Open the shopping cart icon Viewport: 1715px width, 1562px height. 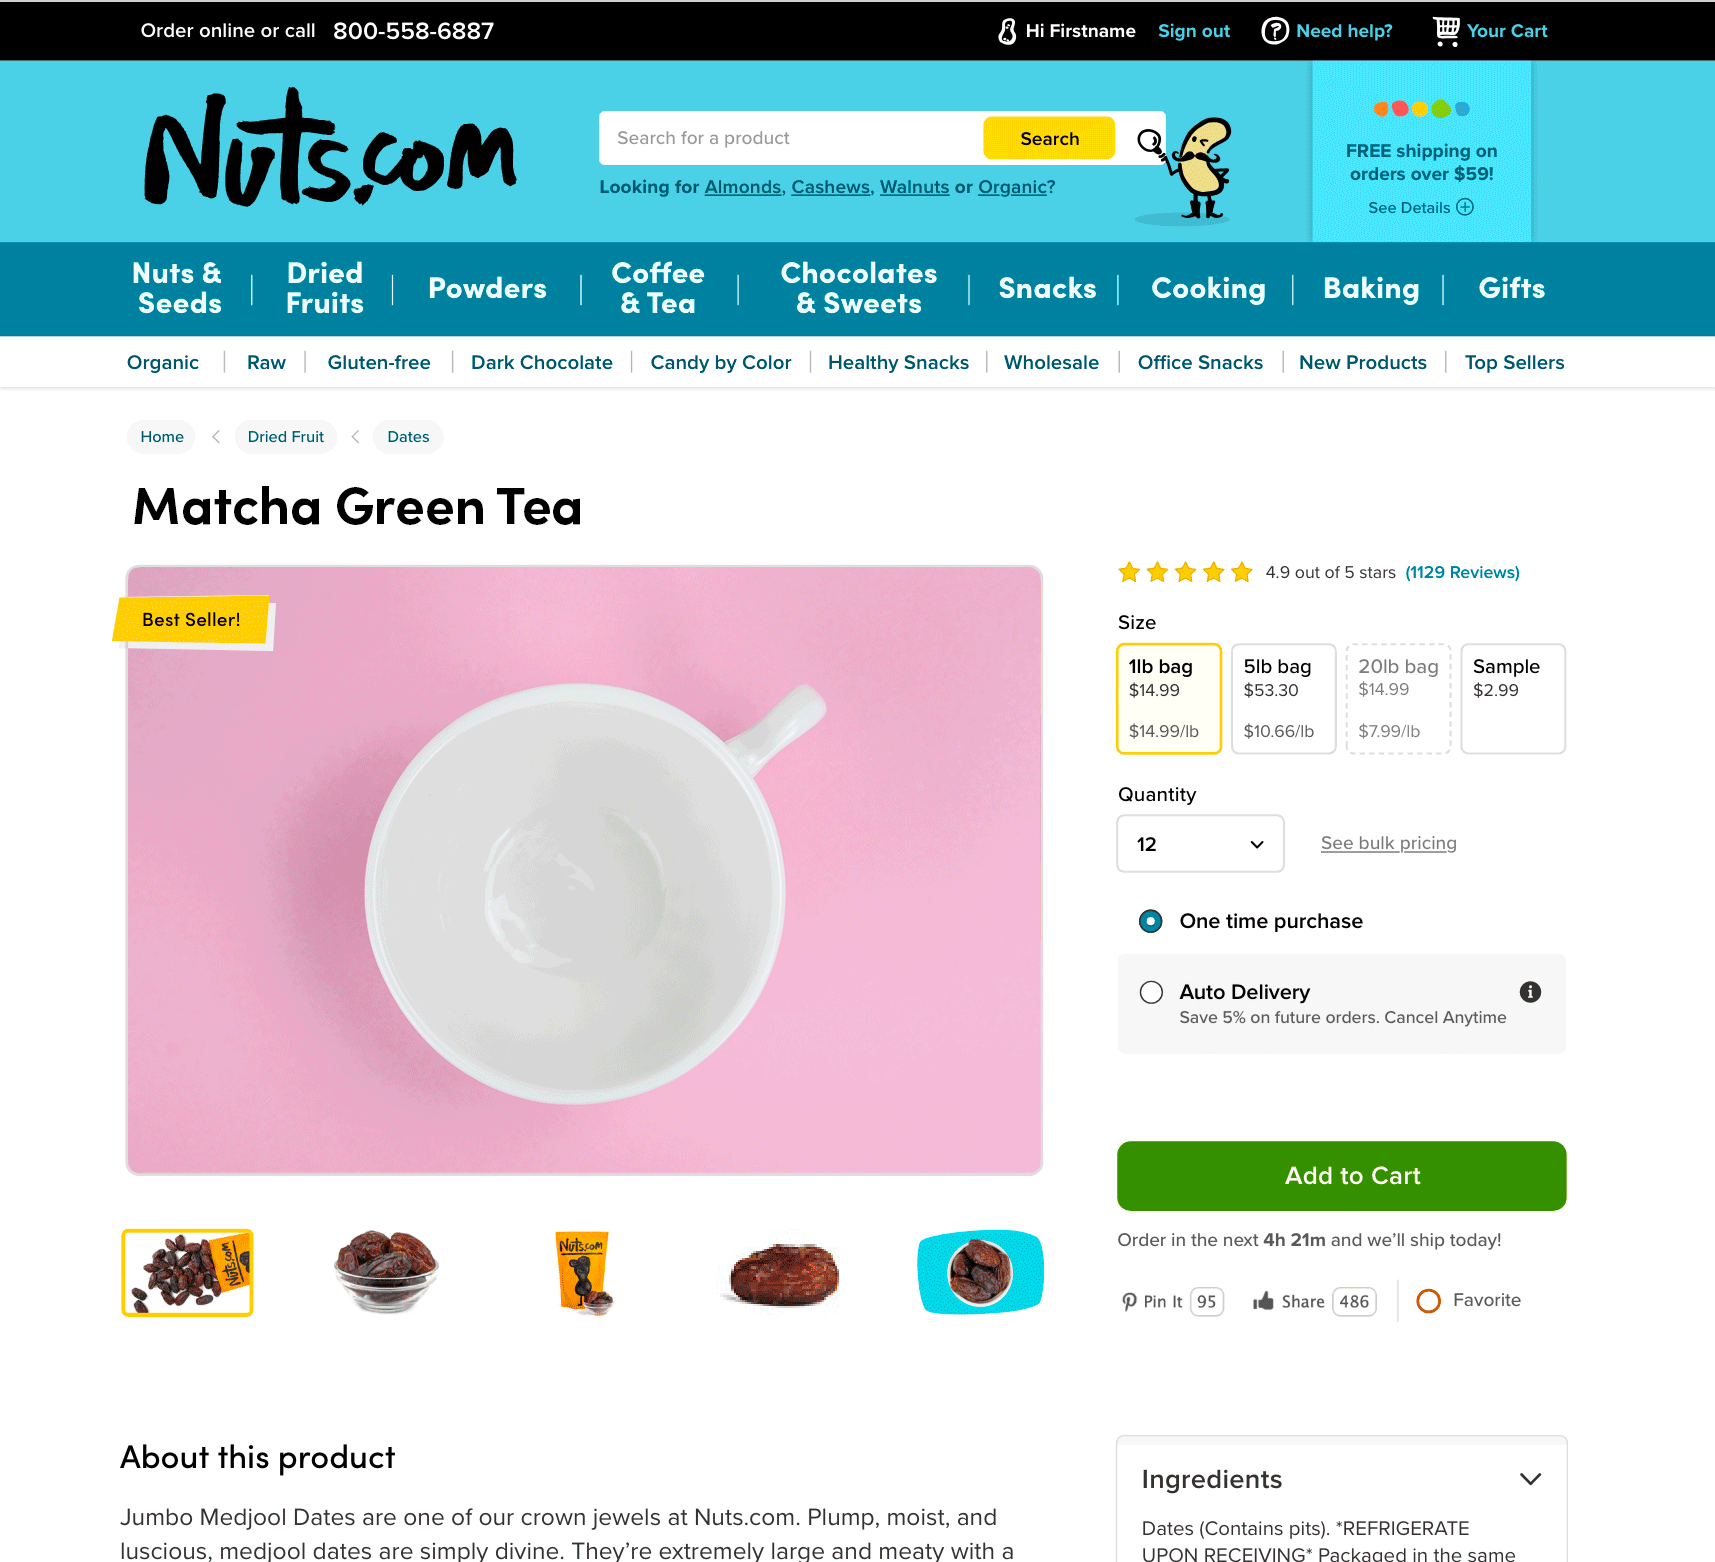point(1446,31)
